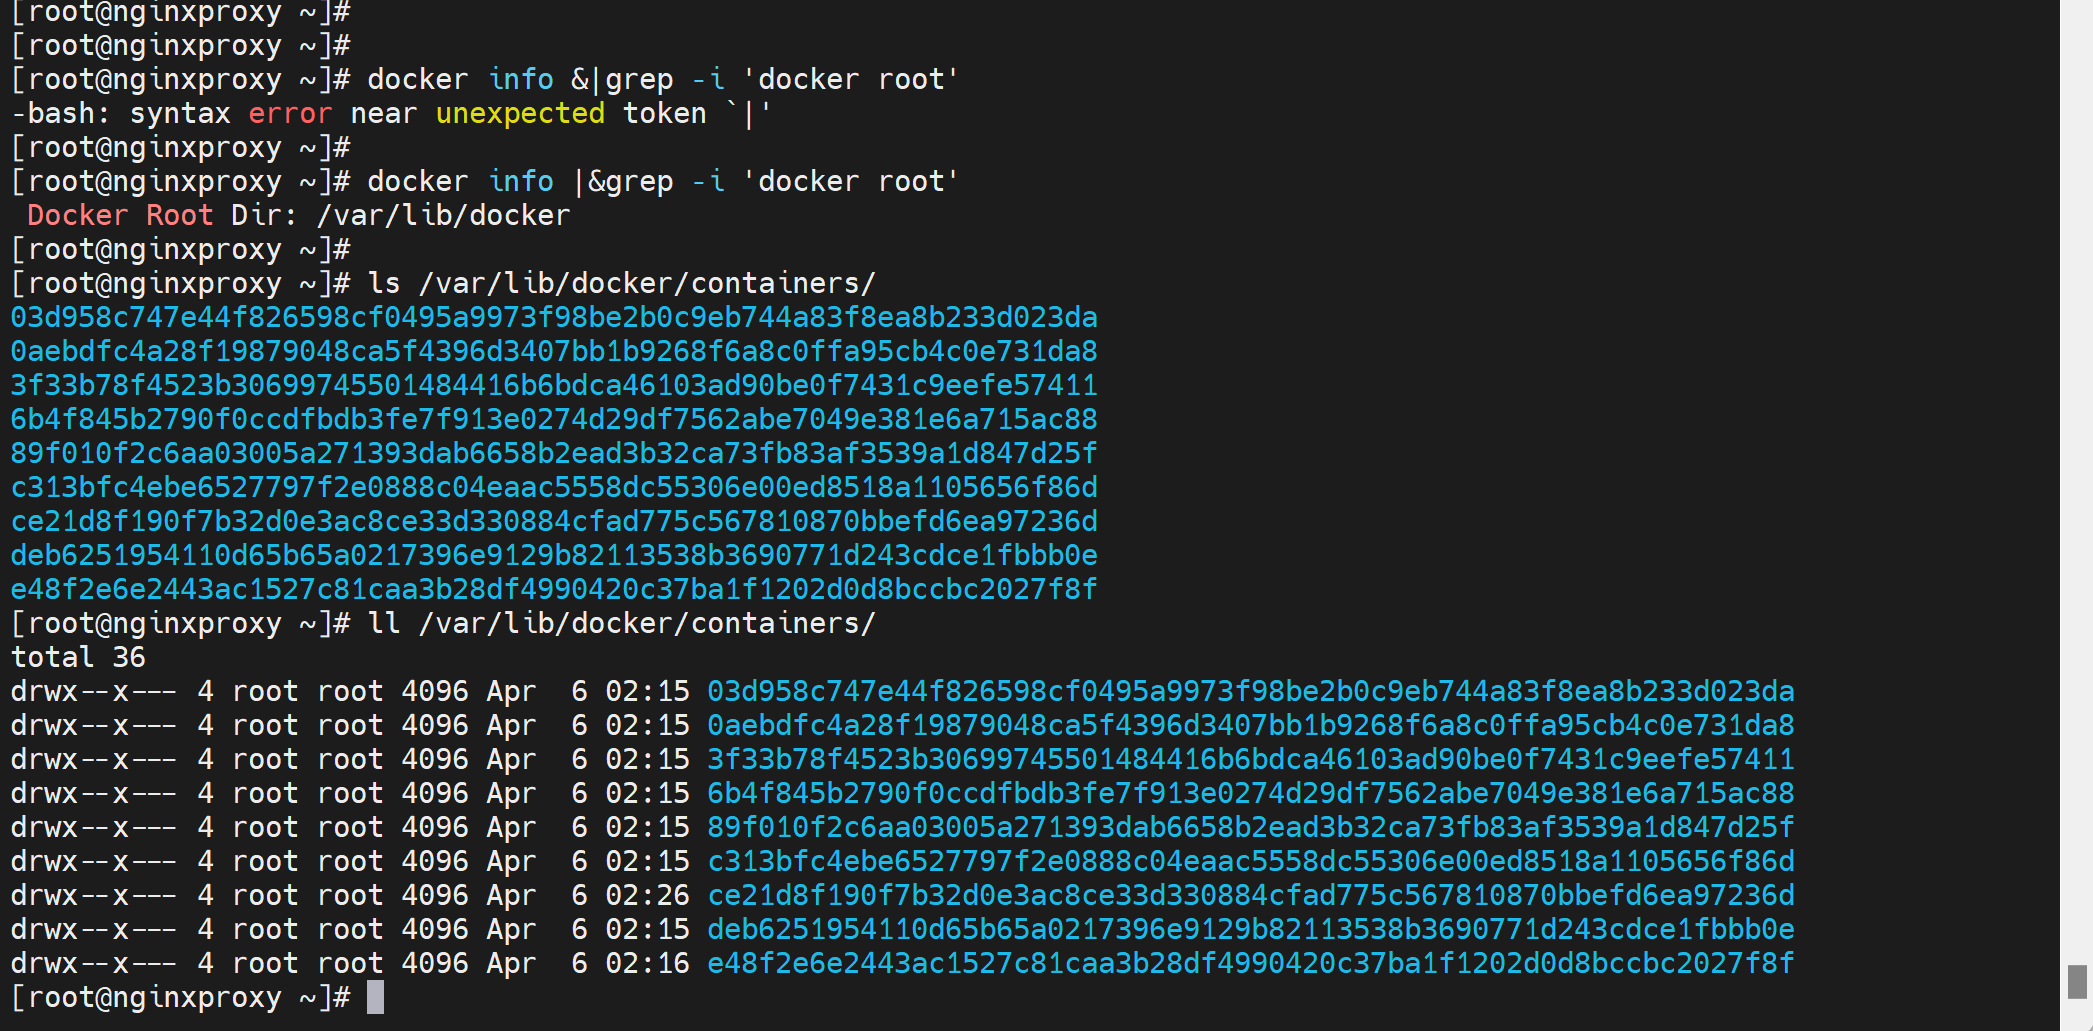Click the red "error" word in bash message
This screenshot has height=1031, width=2093.
(x=289, y=113)
